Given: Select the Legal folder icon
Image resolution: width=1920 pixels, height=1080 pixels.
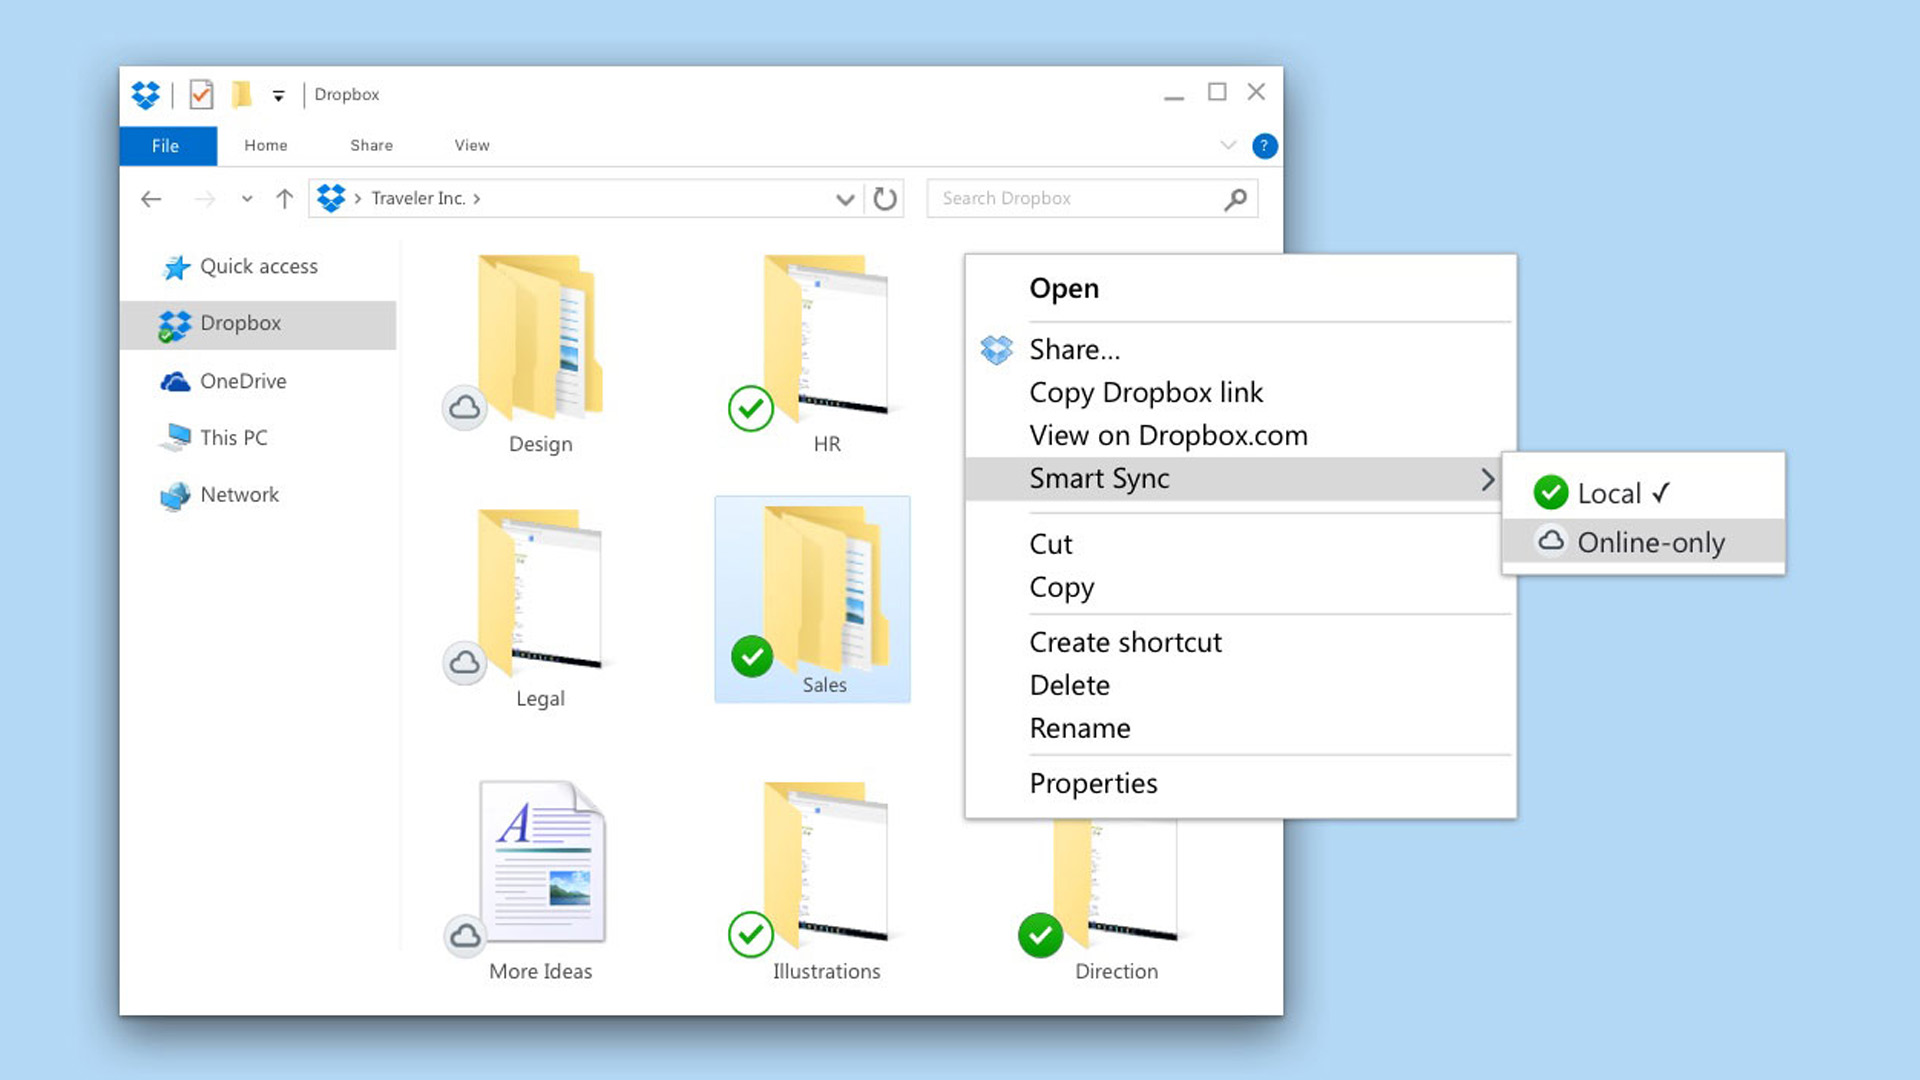Looking at the screenshot, I should 540,592.
